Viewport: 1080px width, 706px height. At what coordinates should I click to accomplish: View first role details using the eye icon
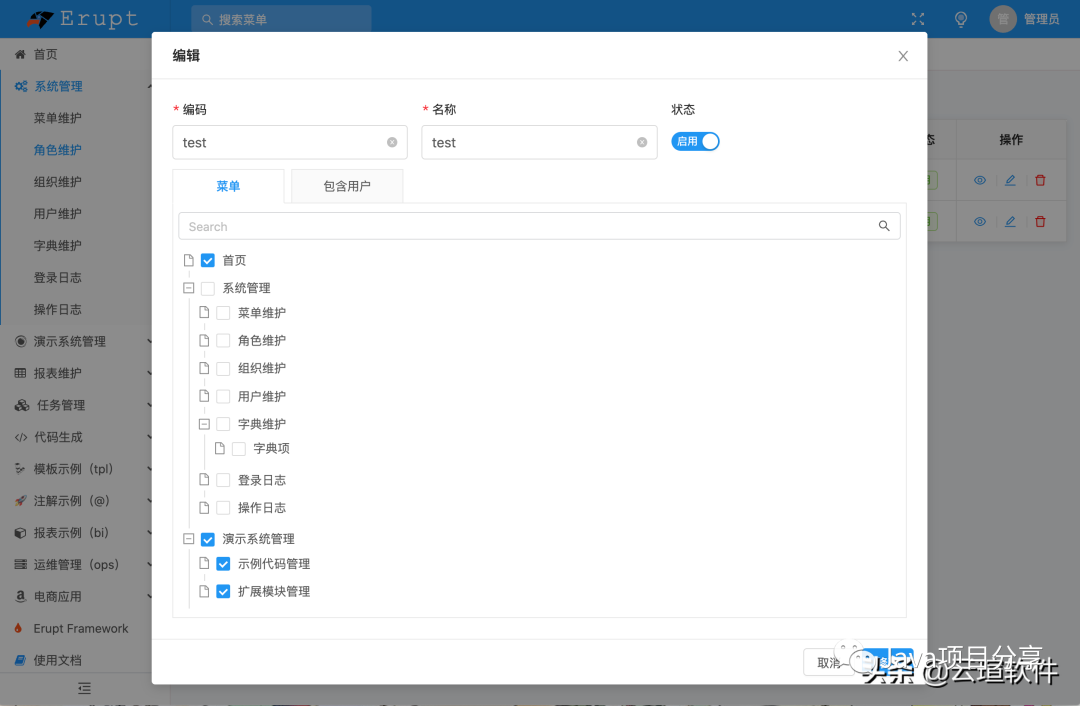pyautogui.click(x=979, y=180)
